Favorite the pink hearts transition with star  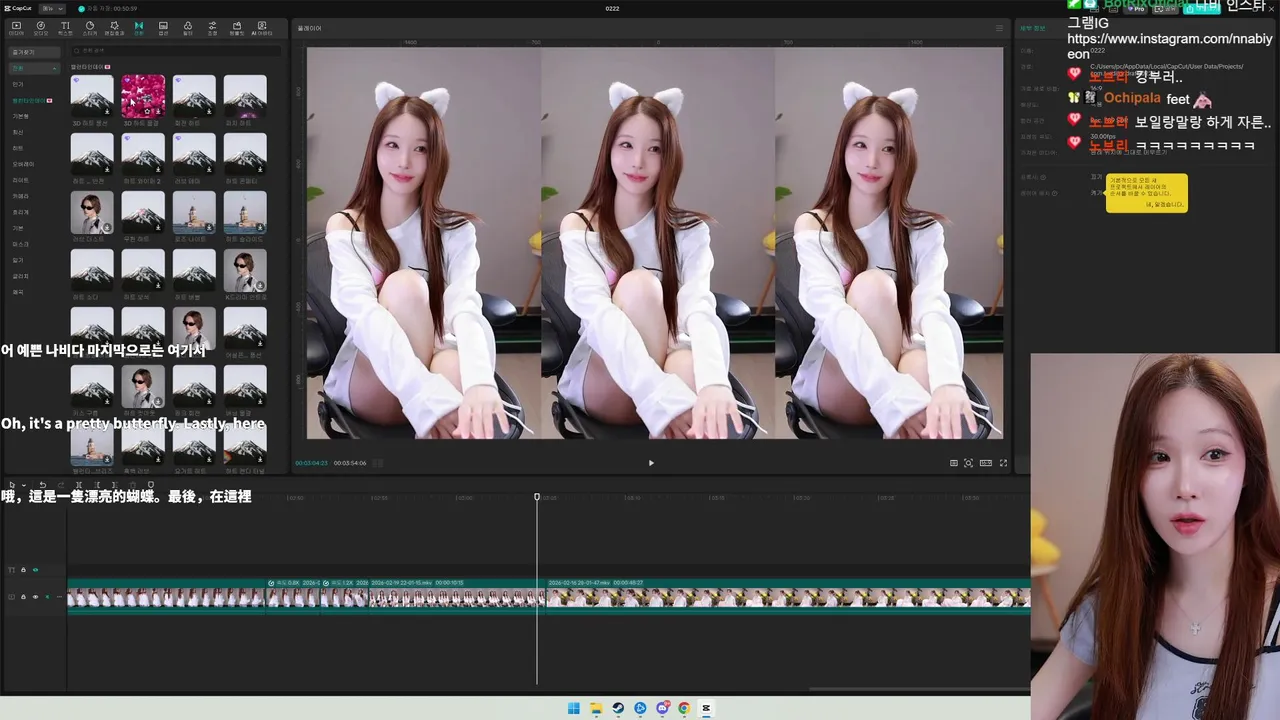pyautogui.click(x=148, y=113)
